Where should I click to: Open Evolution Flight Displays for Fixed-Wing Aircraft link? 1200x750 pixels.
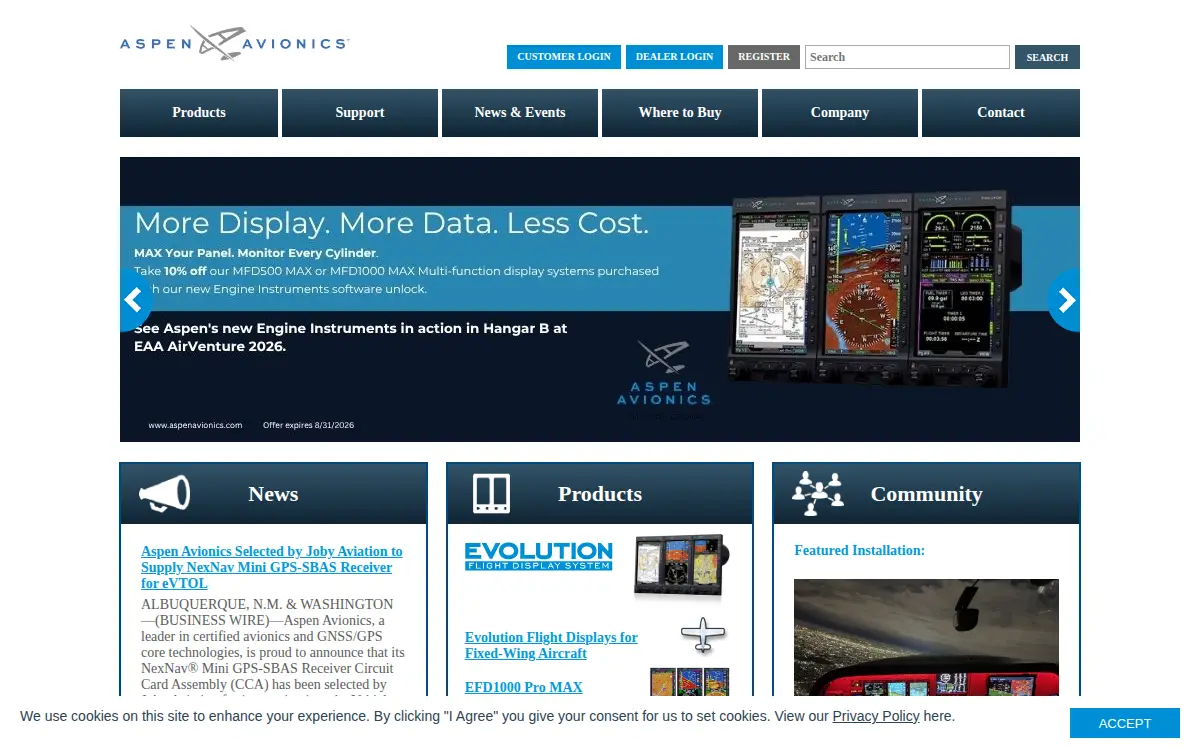click(551, 645)
